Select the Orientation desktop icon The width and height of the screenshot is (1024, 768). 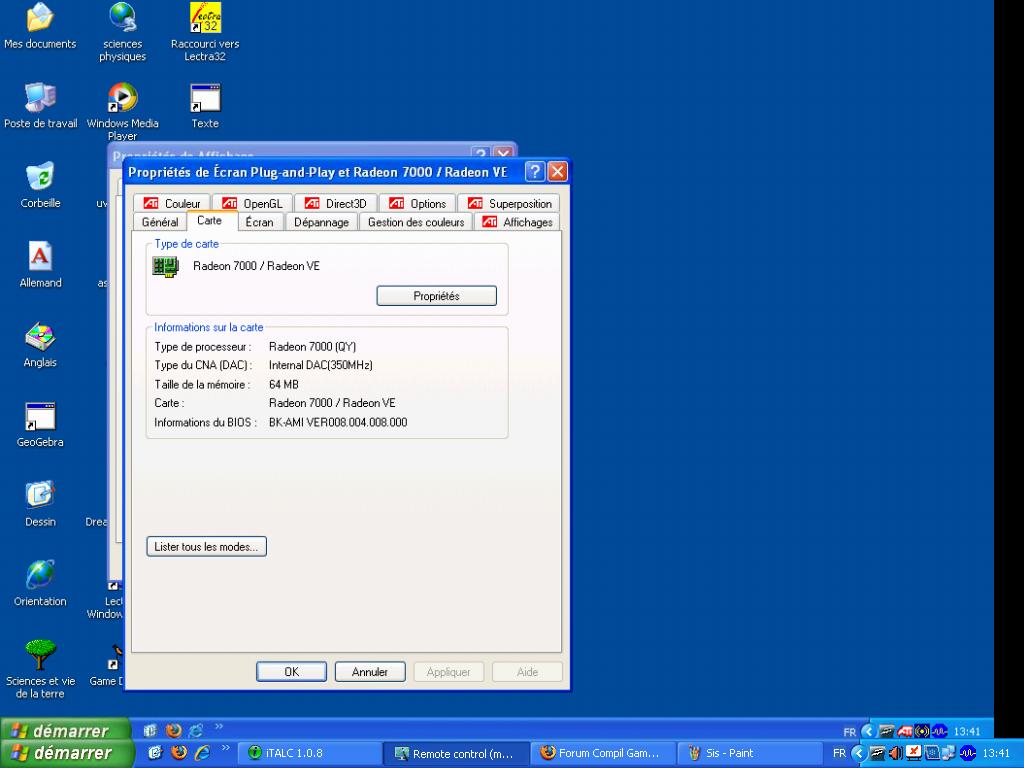click(40, 584)
